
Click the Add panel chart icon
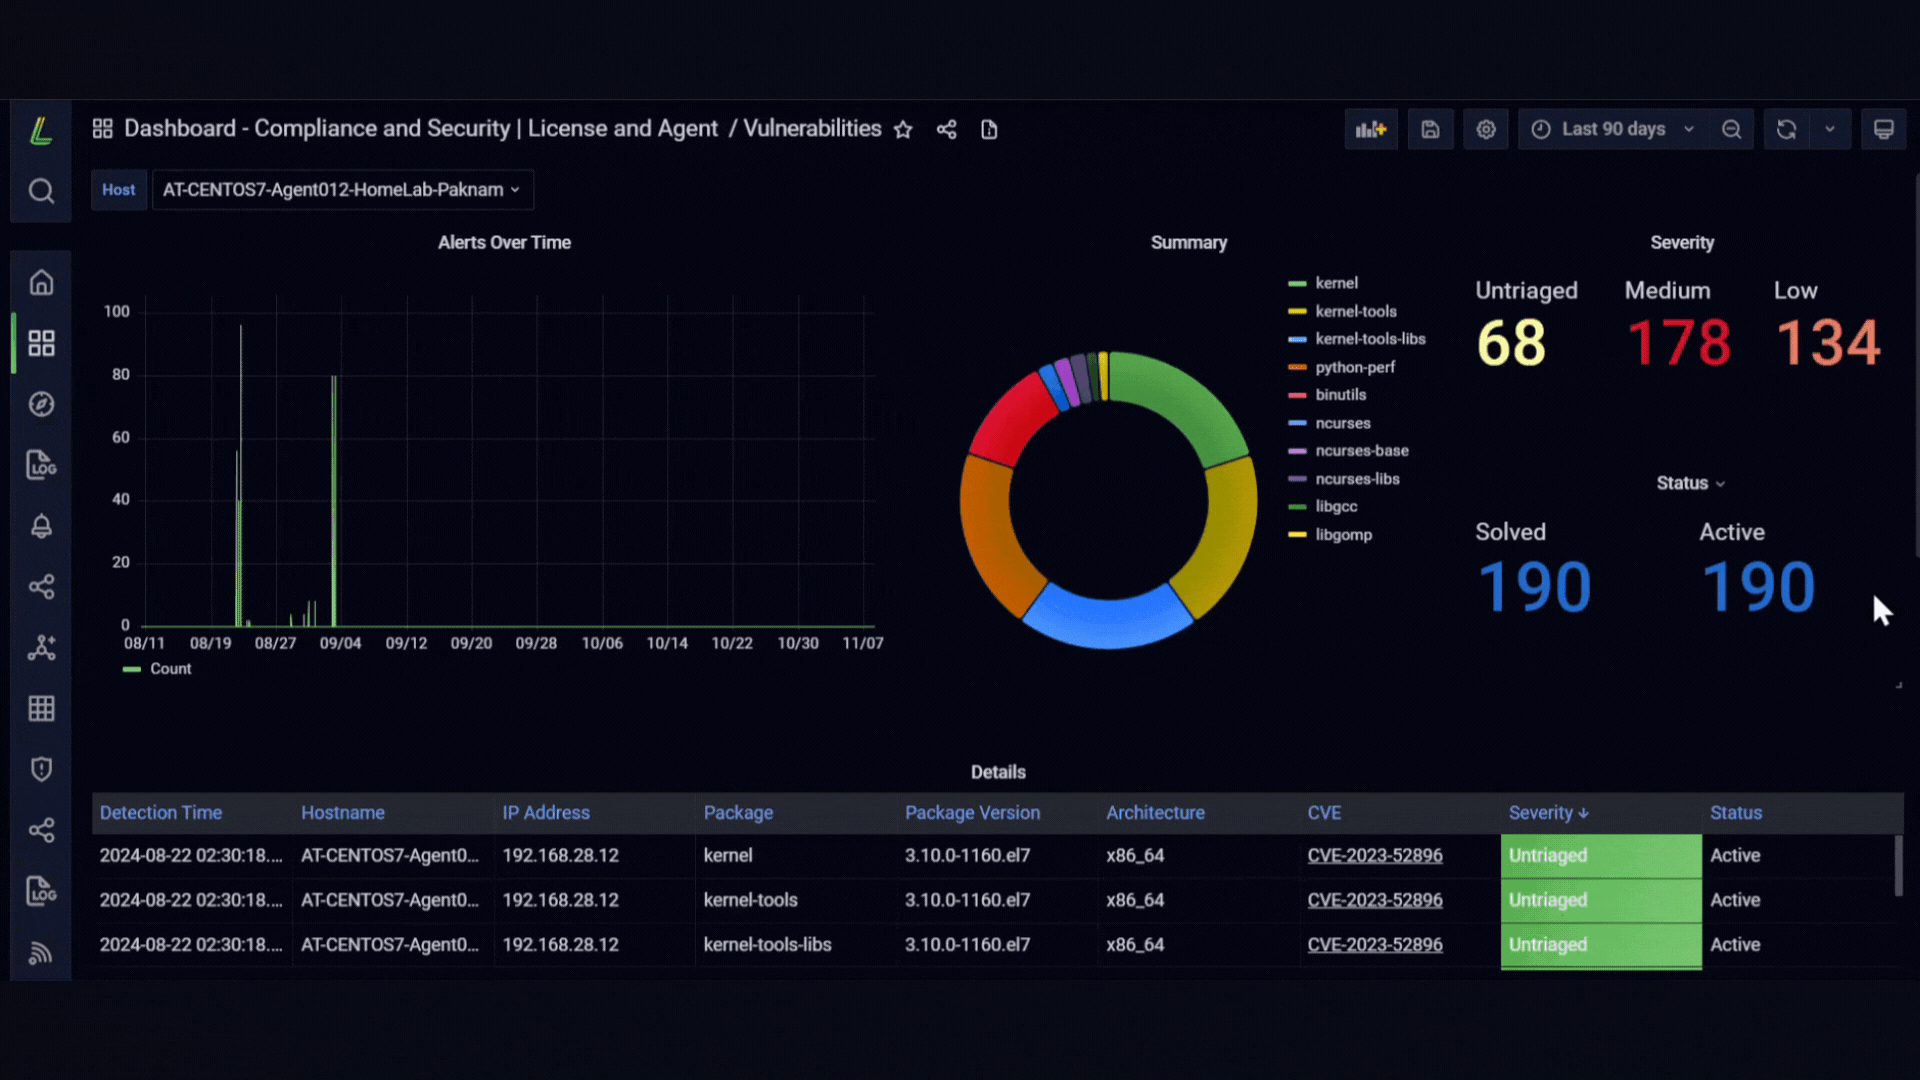(x=1371, y=130)
